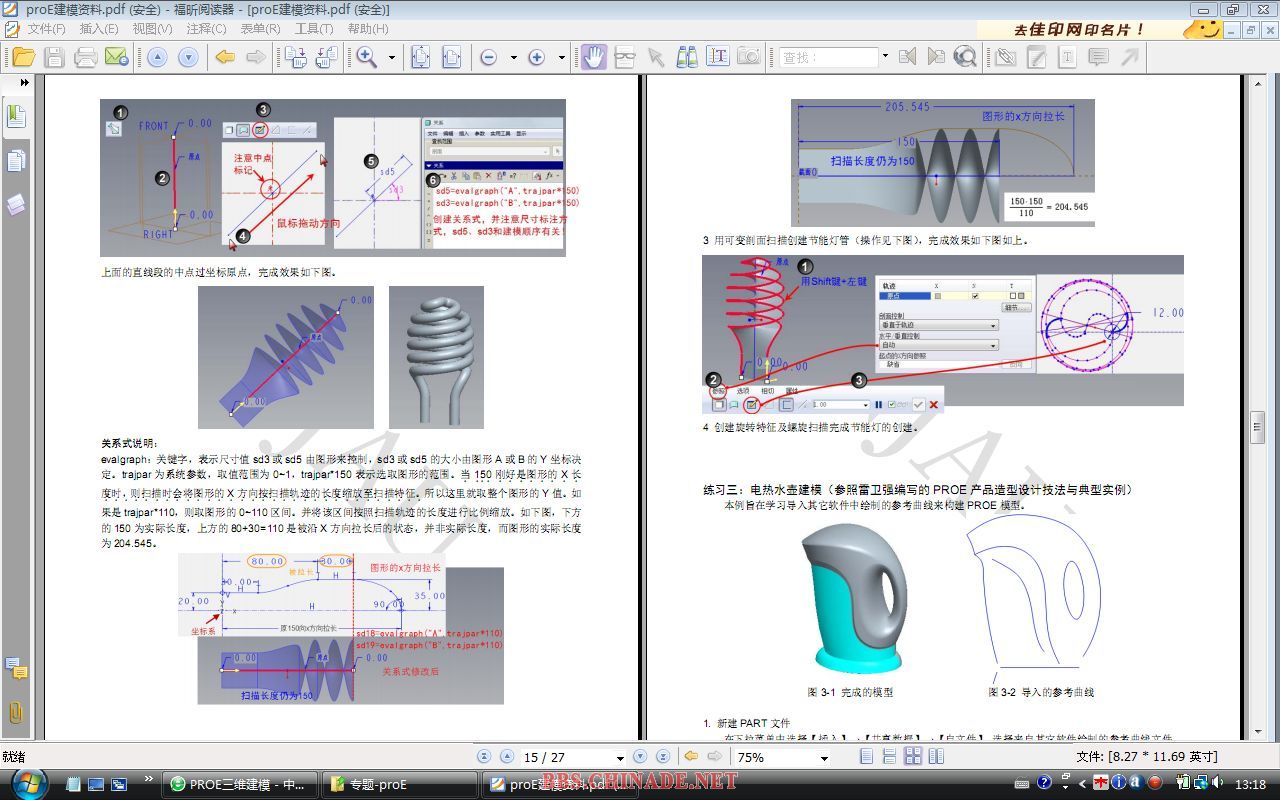Click the taskbar clock 13:18
Screen dimensions: 1280x800
(1250, 784)
